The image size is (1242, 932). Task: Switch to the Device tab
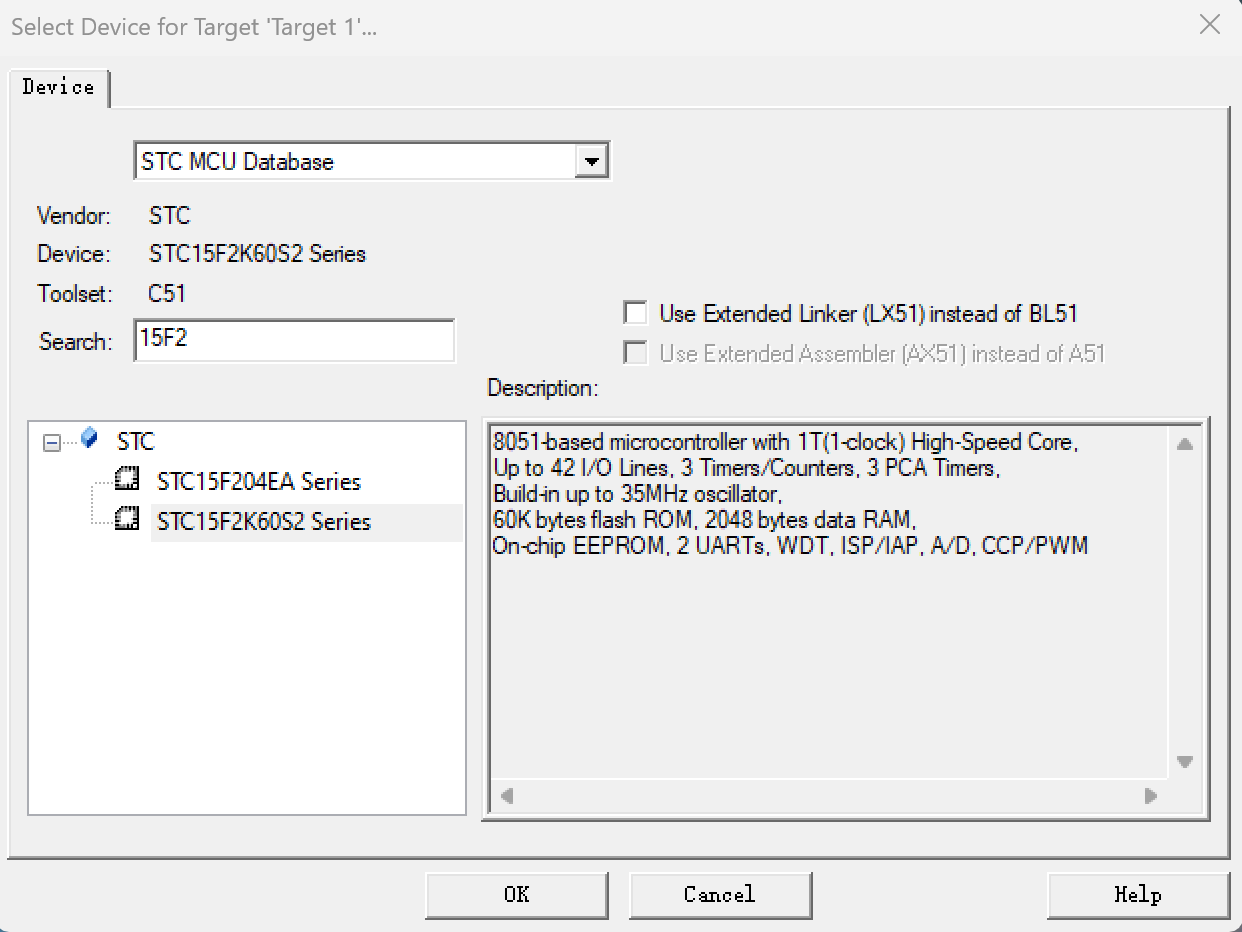(x=59, y=87)
